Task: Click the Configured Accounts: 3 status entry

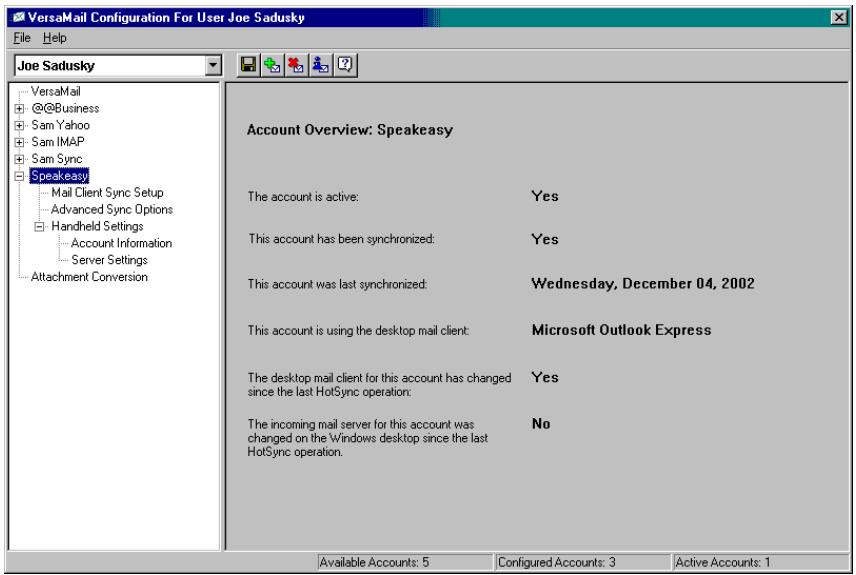Action: (582, 562)
